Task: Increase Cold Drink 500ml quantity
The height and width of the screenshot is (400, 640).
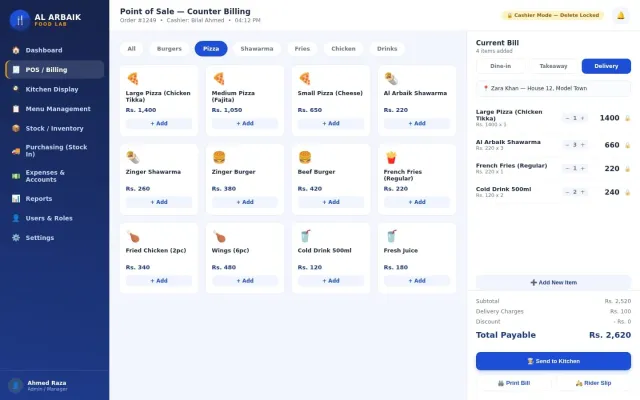Action: pyautogui.click(x=582, y=192)
